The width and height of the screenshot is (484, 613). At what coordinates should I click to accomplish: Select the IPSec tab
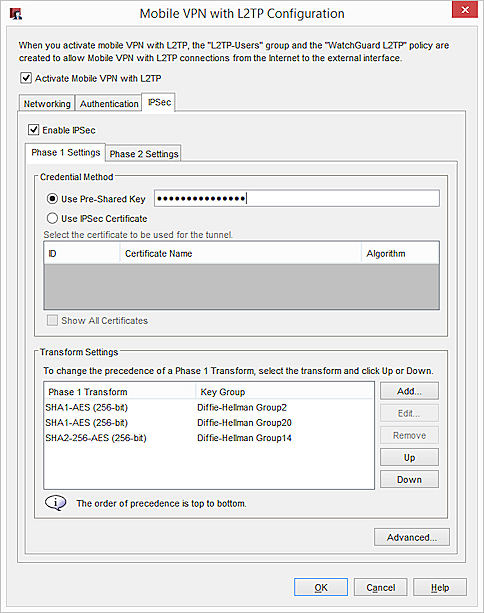point(159,102)
